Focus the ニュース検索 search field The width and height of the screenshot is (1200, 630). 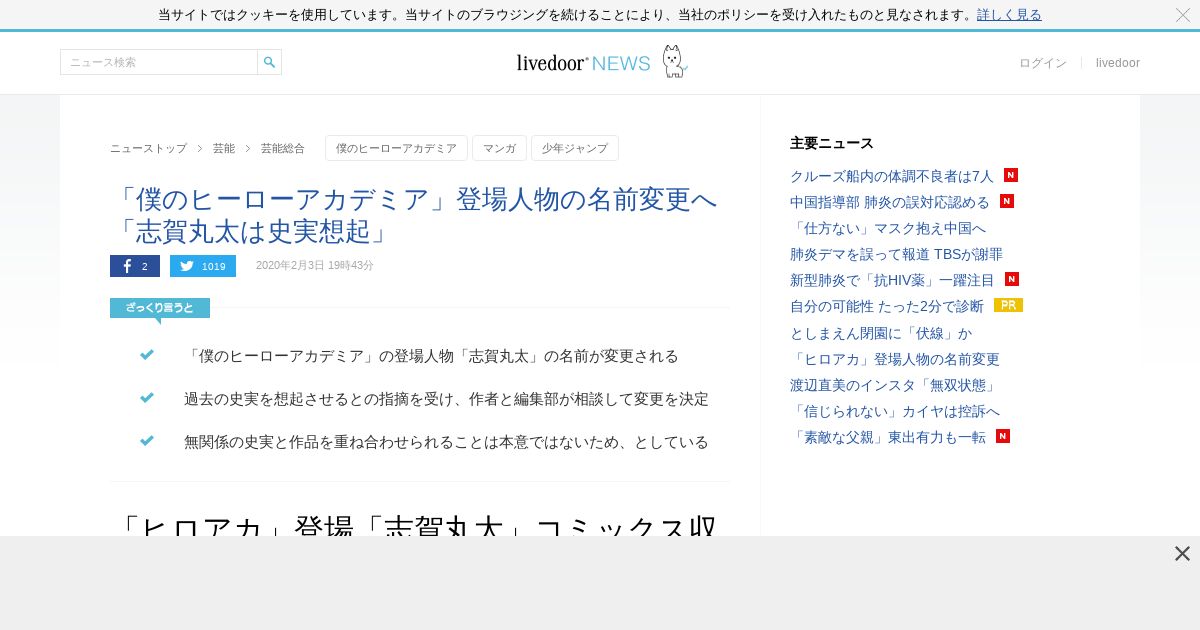coord(159,62)
